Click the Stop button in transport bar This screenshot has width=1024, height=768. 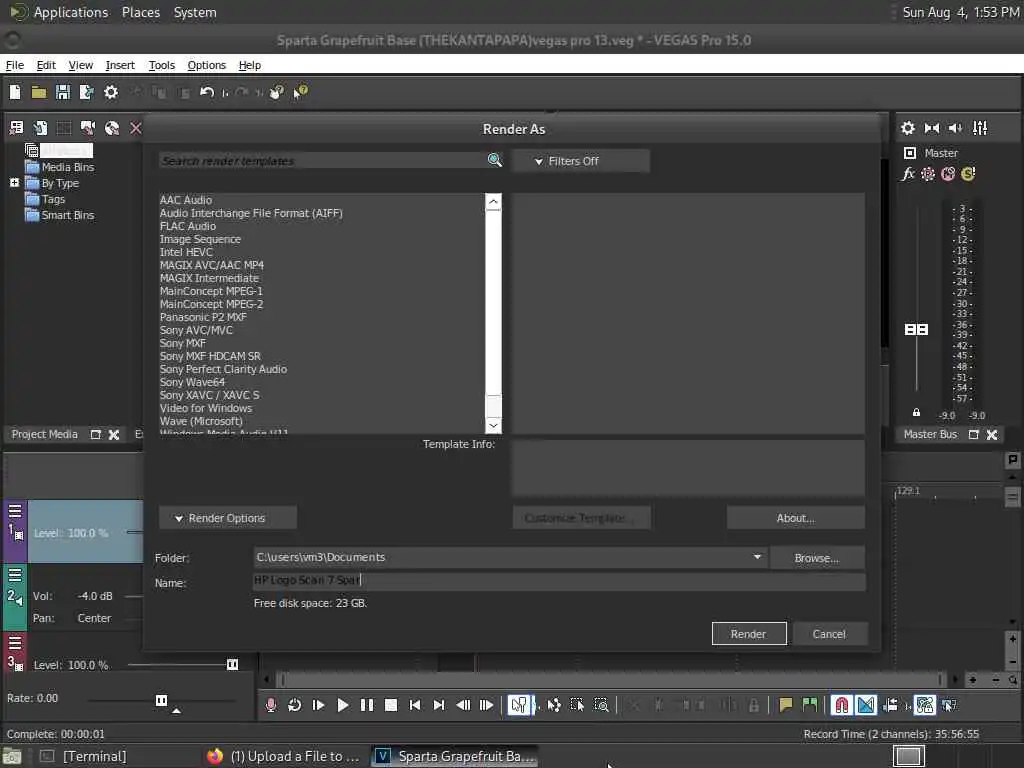point(391,705)
